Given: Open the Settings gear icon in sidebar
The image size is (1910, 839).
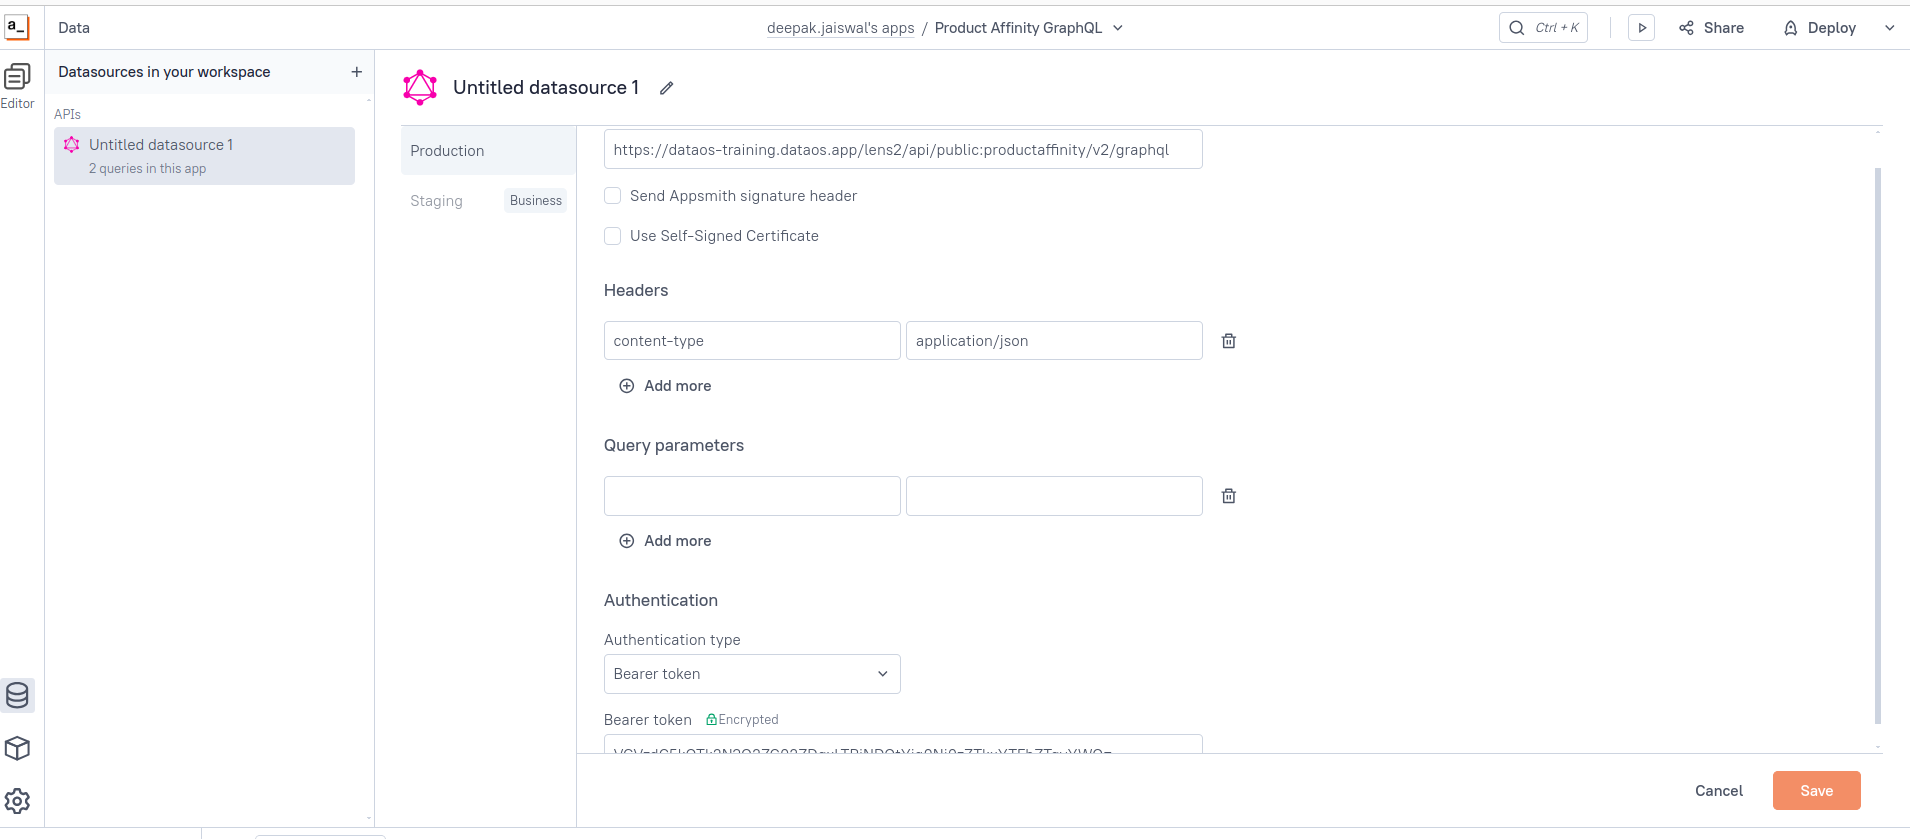Looking at the screenshot, I should pos(17,801).
